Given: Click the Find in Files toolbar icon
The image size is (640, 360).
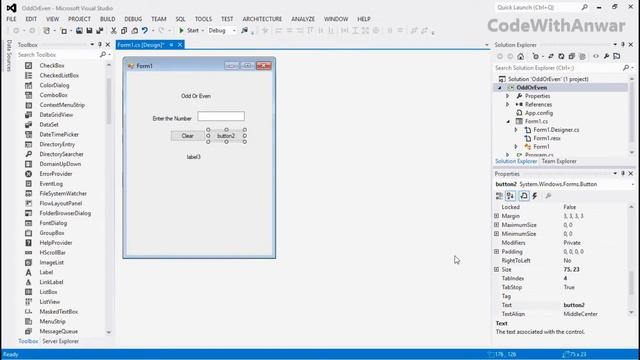Looking at the screenshot, I should tap(244, 31).
